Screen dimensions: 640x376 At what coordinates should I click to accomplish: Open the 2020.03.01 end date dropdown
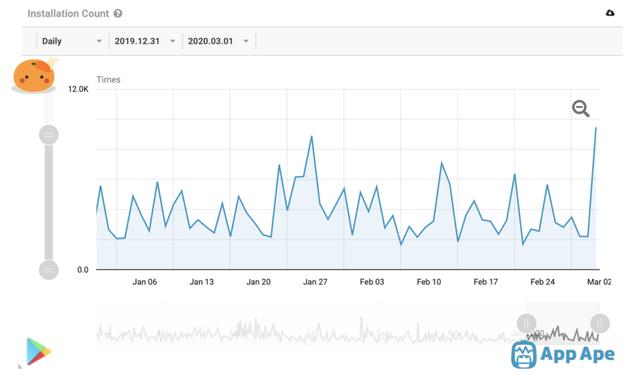point(218,41)
